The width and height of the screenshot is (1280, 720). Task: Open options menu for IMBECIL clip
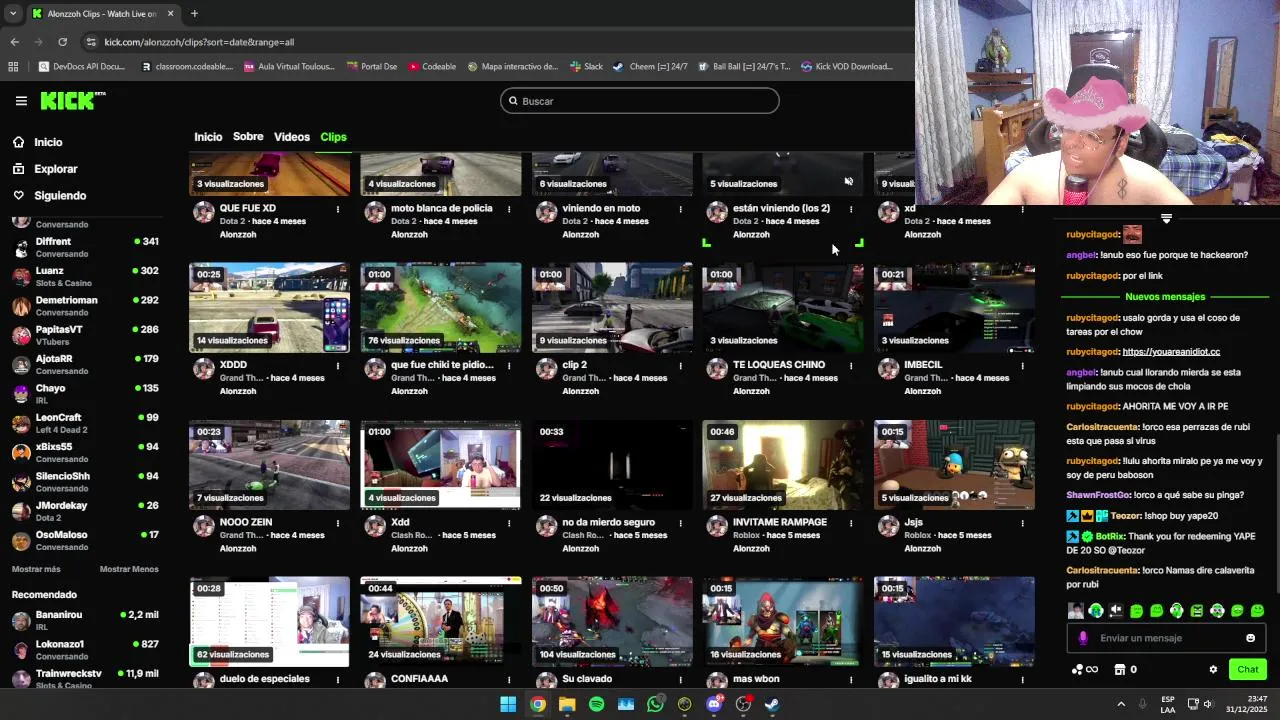point(1022,366)
